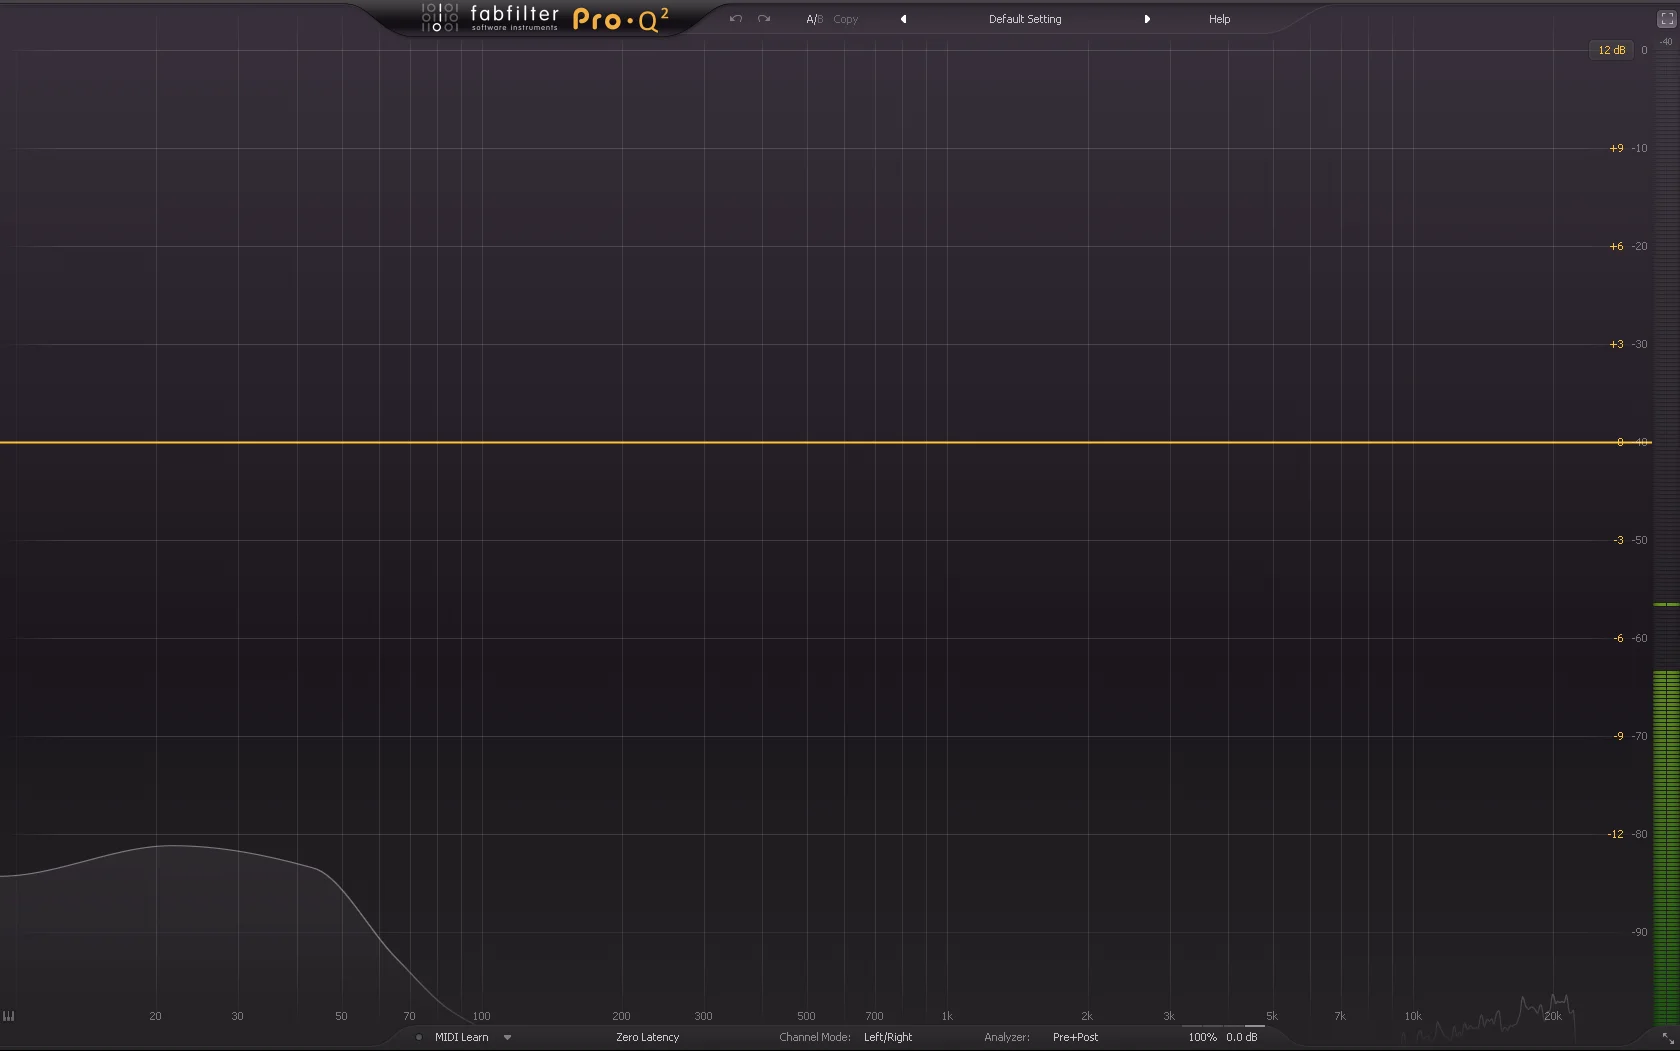Go to the previous preset arrow
Screen dimensions: 1680x1051
(x=903, y=19)
